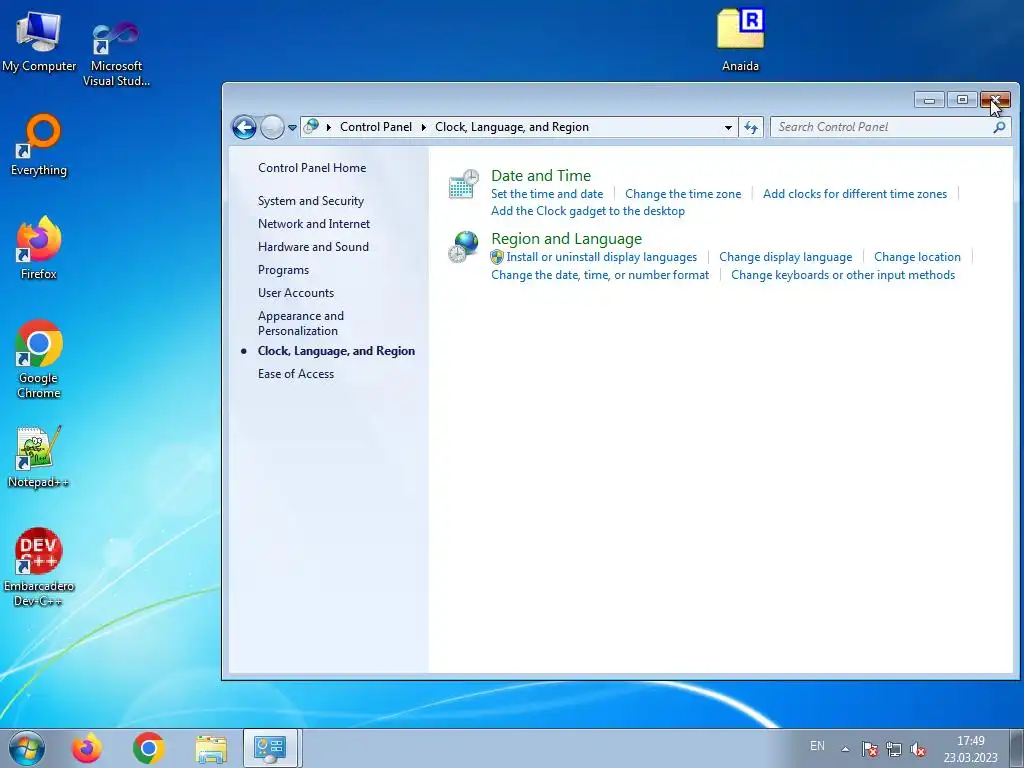Go to System and Security
The image size is (1024, 768).
311,201
